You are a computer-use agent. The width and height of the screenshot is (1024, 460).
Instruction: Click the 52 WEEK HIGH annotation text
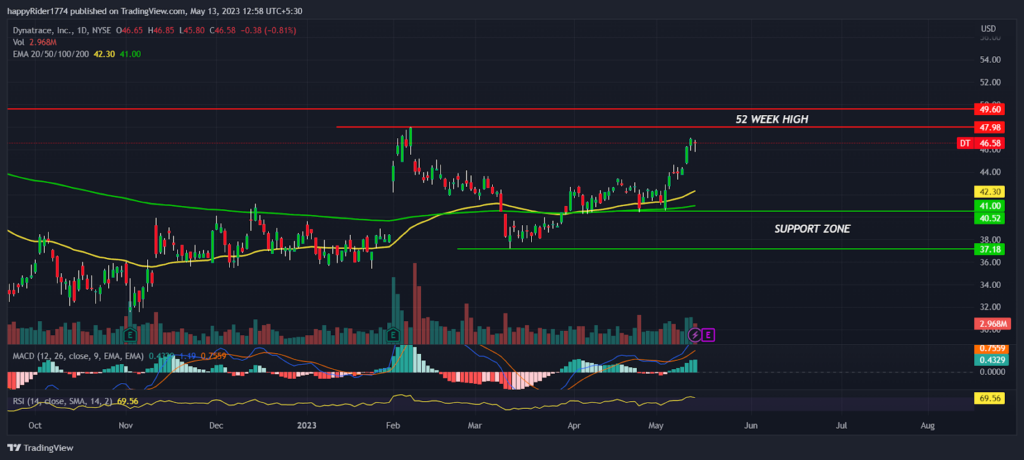point(773,119)
